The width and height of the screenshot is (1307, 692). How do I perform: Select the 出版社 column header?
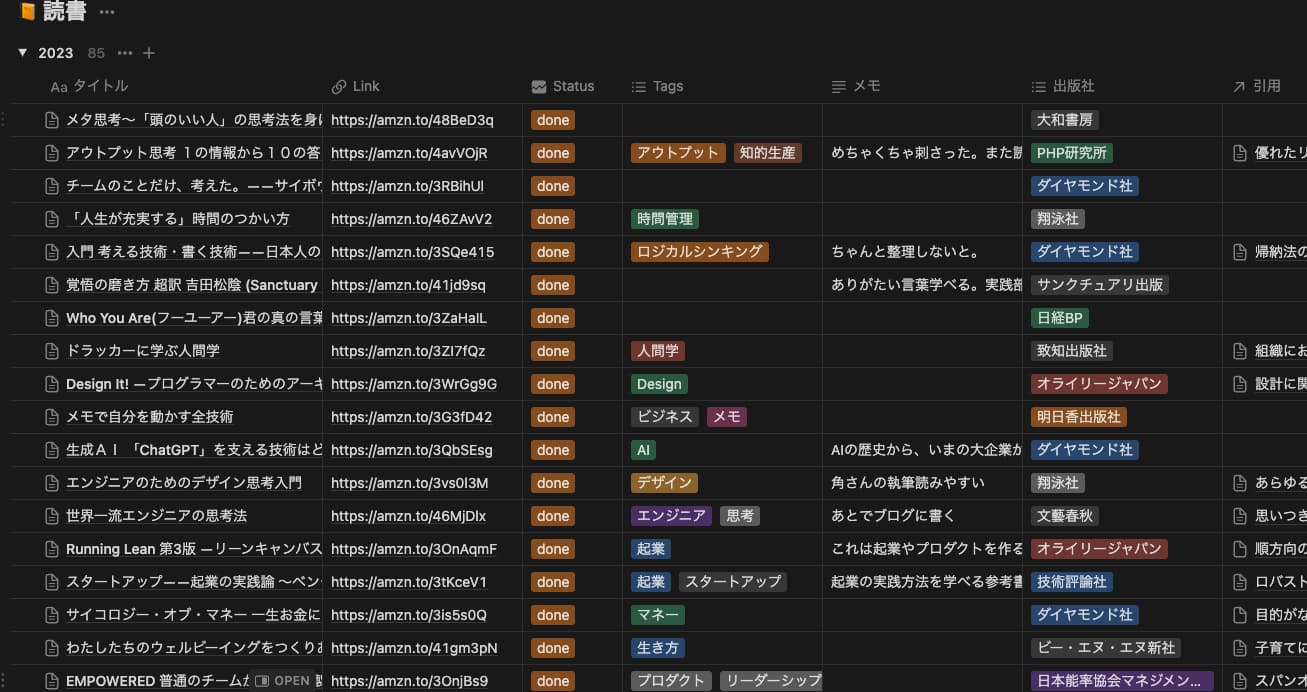(x=1073, y=86)
